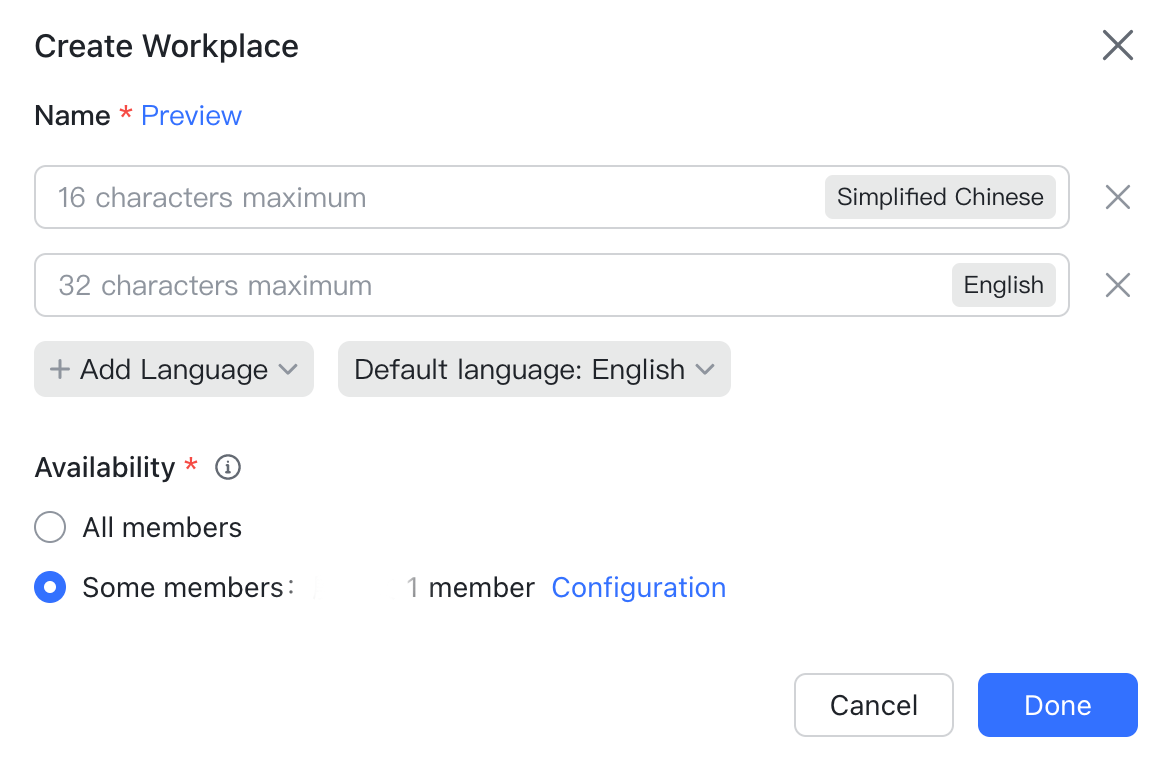
Task: Click the Create Workplace dialog title
Action: (166, 46)
